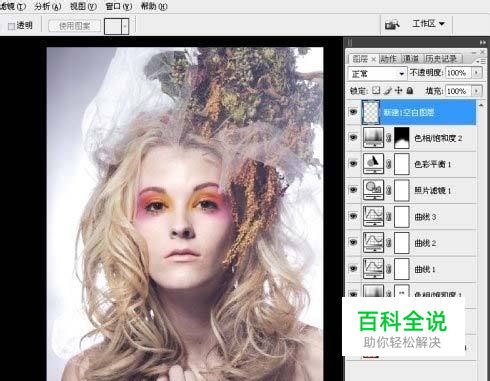Select the 曲线 2 layer mask thumbnail

(402, 242)
